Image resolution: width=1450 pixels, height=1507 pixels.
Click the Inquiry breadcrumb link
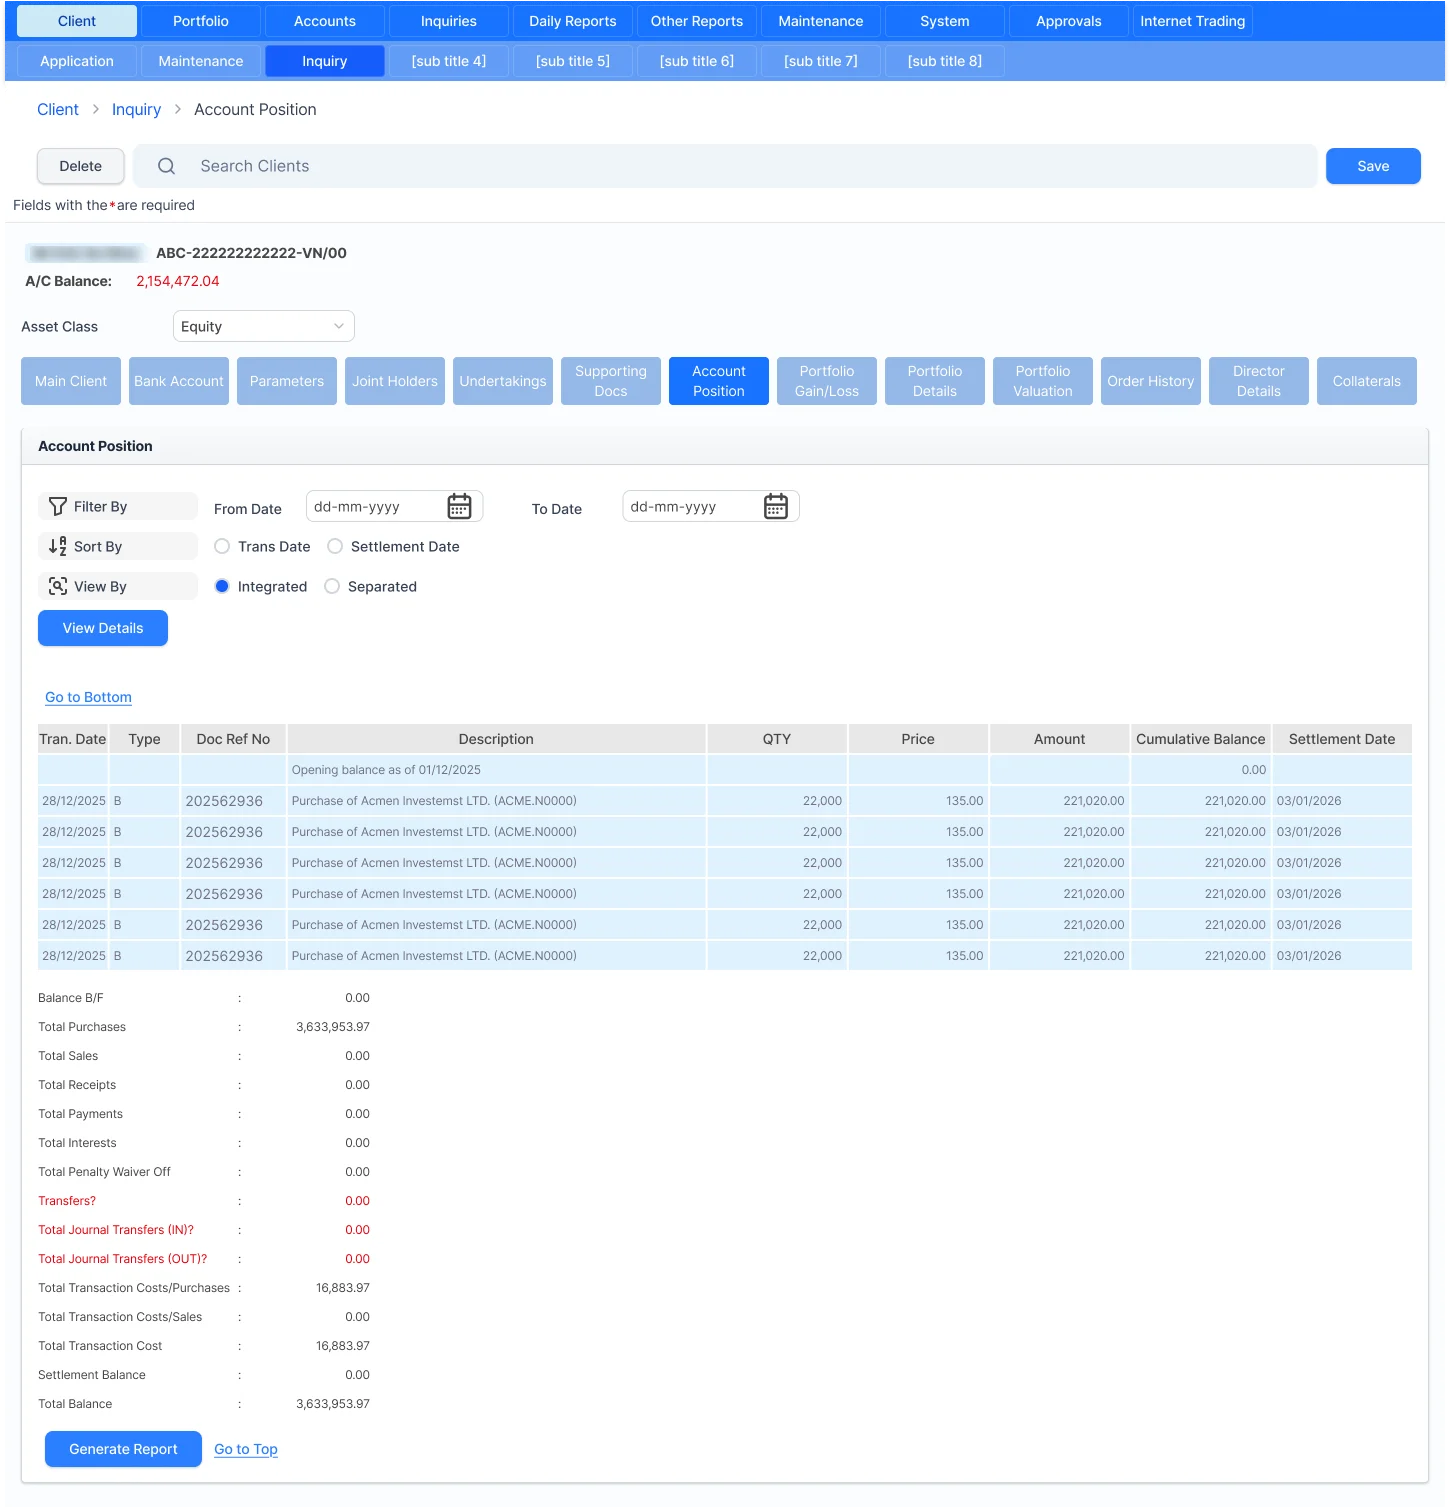point(136,109)
